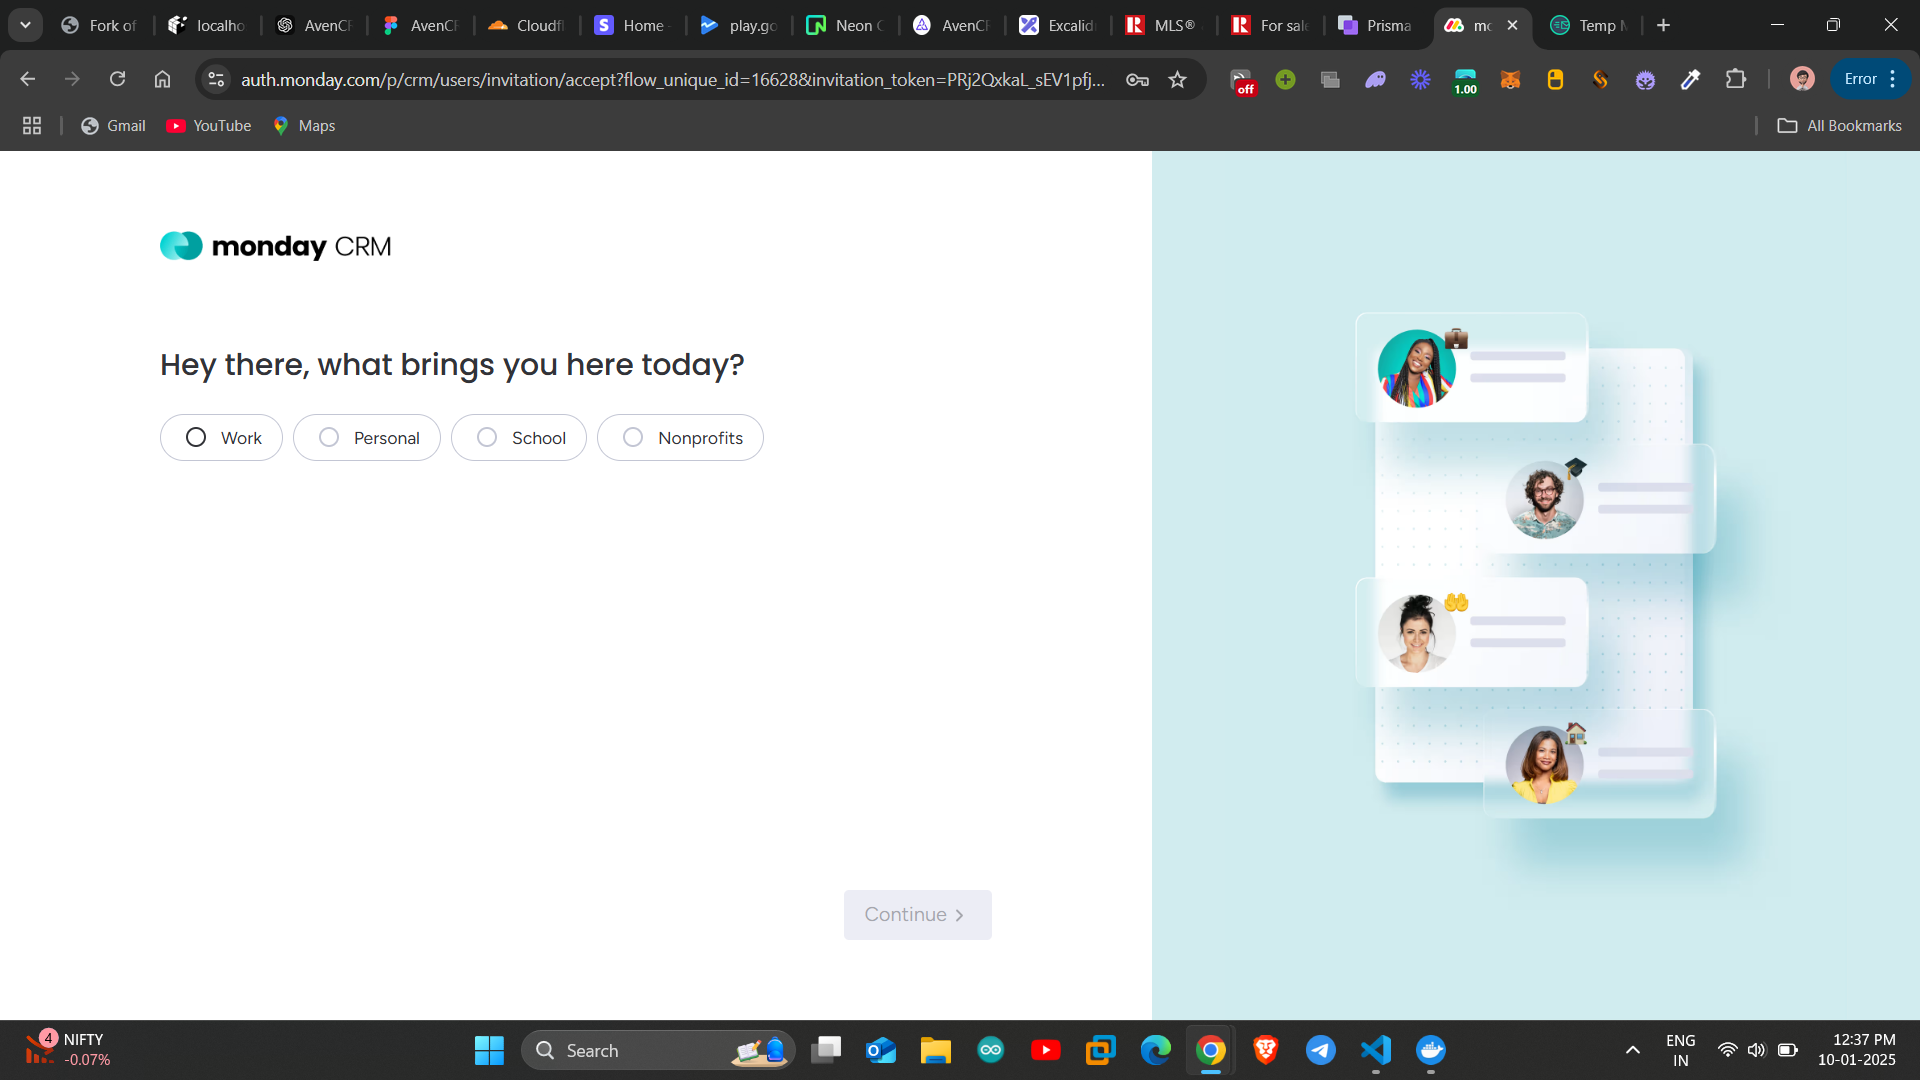Select the Work radio button
The height and width of the screenshot is (1080, 1920).
[195, 438]
